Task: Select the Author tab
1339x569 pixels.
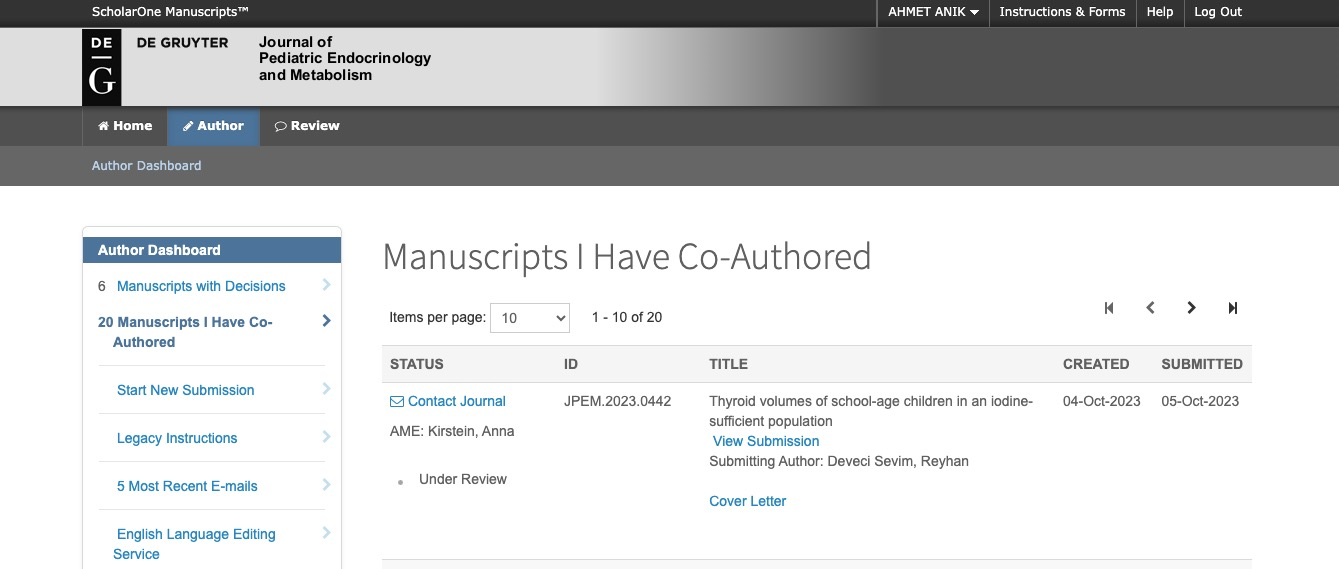Action: pos(213,126)
